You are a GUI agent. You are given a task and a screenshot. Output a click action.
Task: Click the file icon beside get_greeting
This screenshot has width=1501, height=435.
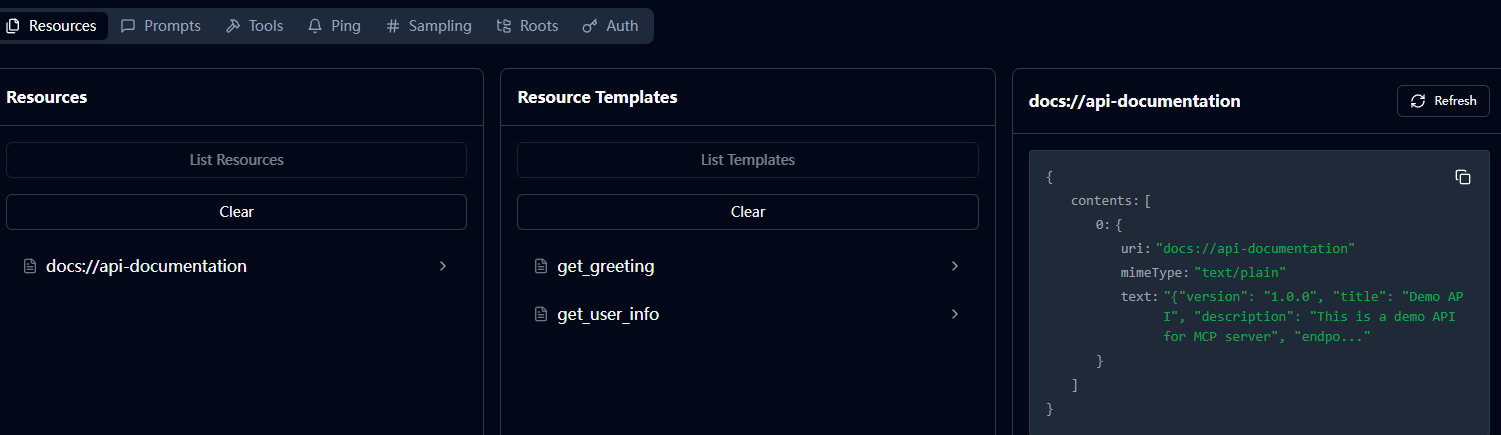click(x=541, y=266)
